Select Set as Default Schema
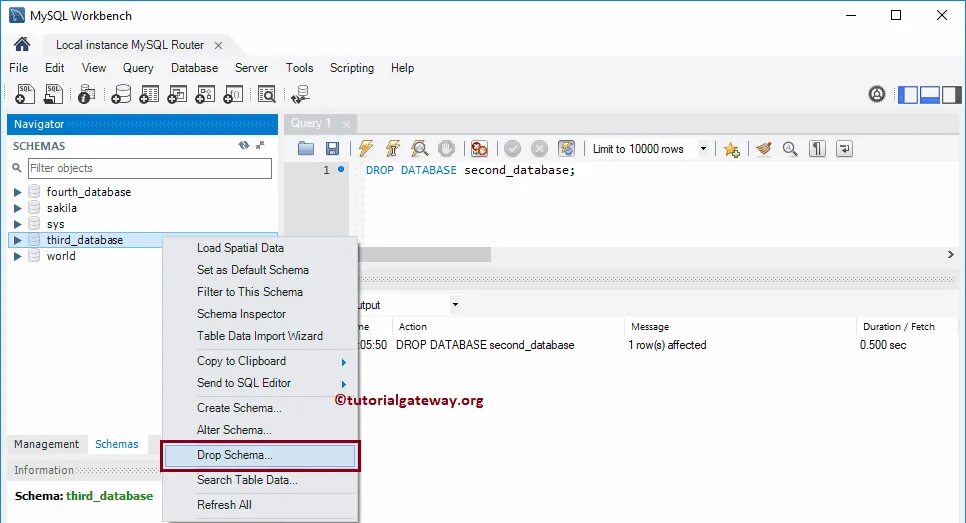Viewport: 966px width, 523px height. (x=261, y=270)
